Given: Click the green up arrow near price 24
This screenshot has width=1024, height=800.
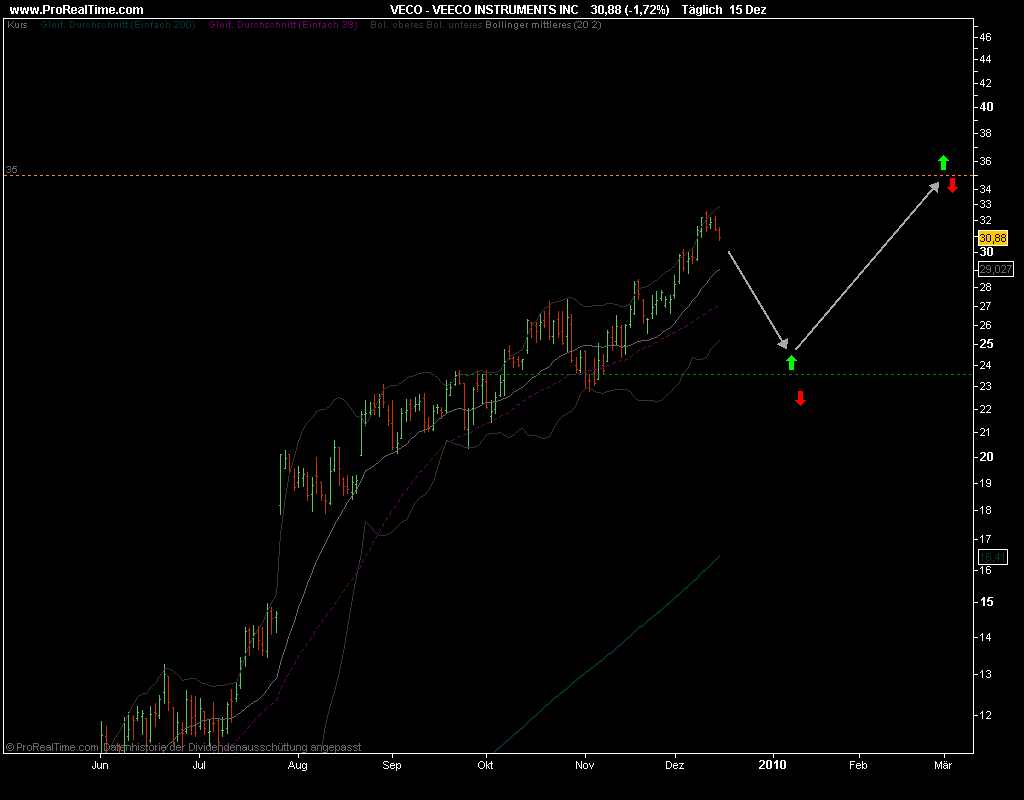Looking at the screenshot, I should [x=791, y=362].
